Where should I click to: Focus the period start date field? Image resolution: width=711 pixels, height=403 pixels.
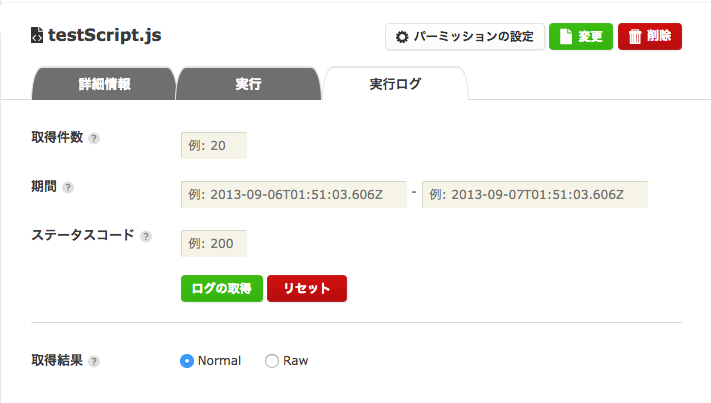pyautogui.click(x=294, y=194)
